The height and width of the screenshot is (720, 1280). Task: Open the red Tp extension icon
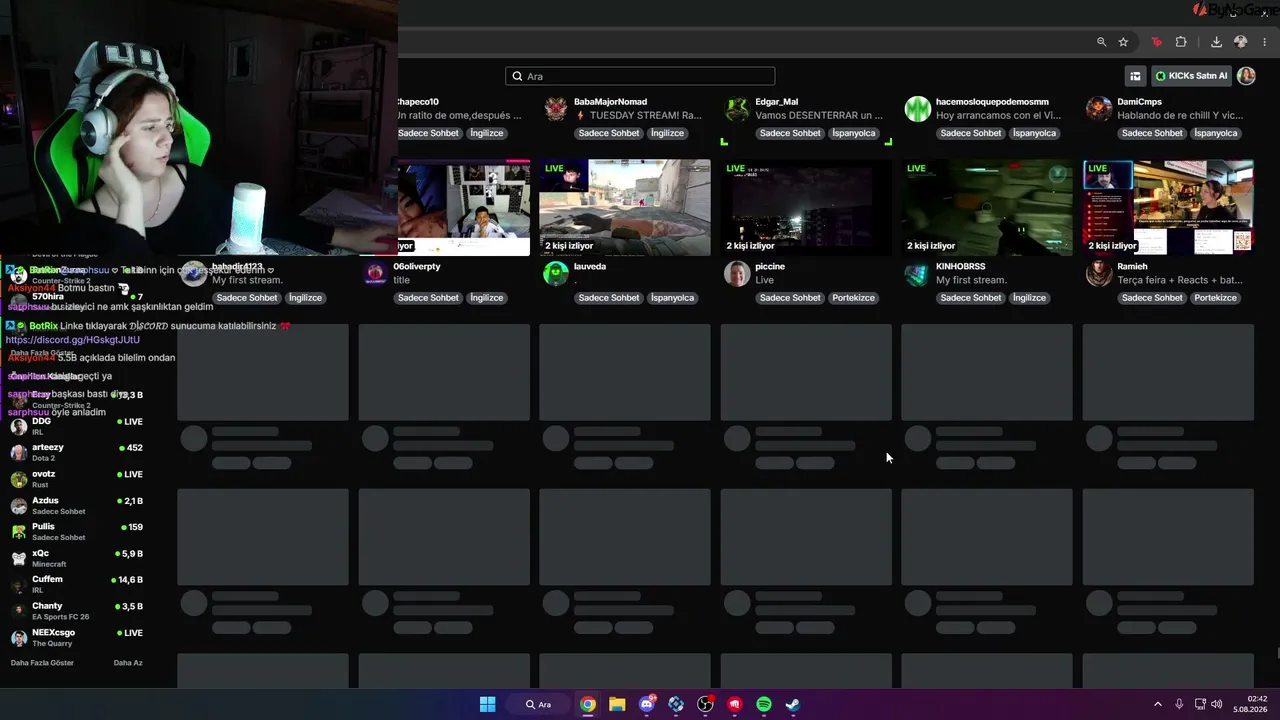[x=1157, y=42]
